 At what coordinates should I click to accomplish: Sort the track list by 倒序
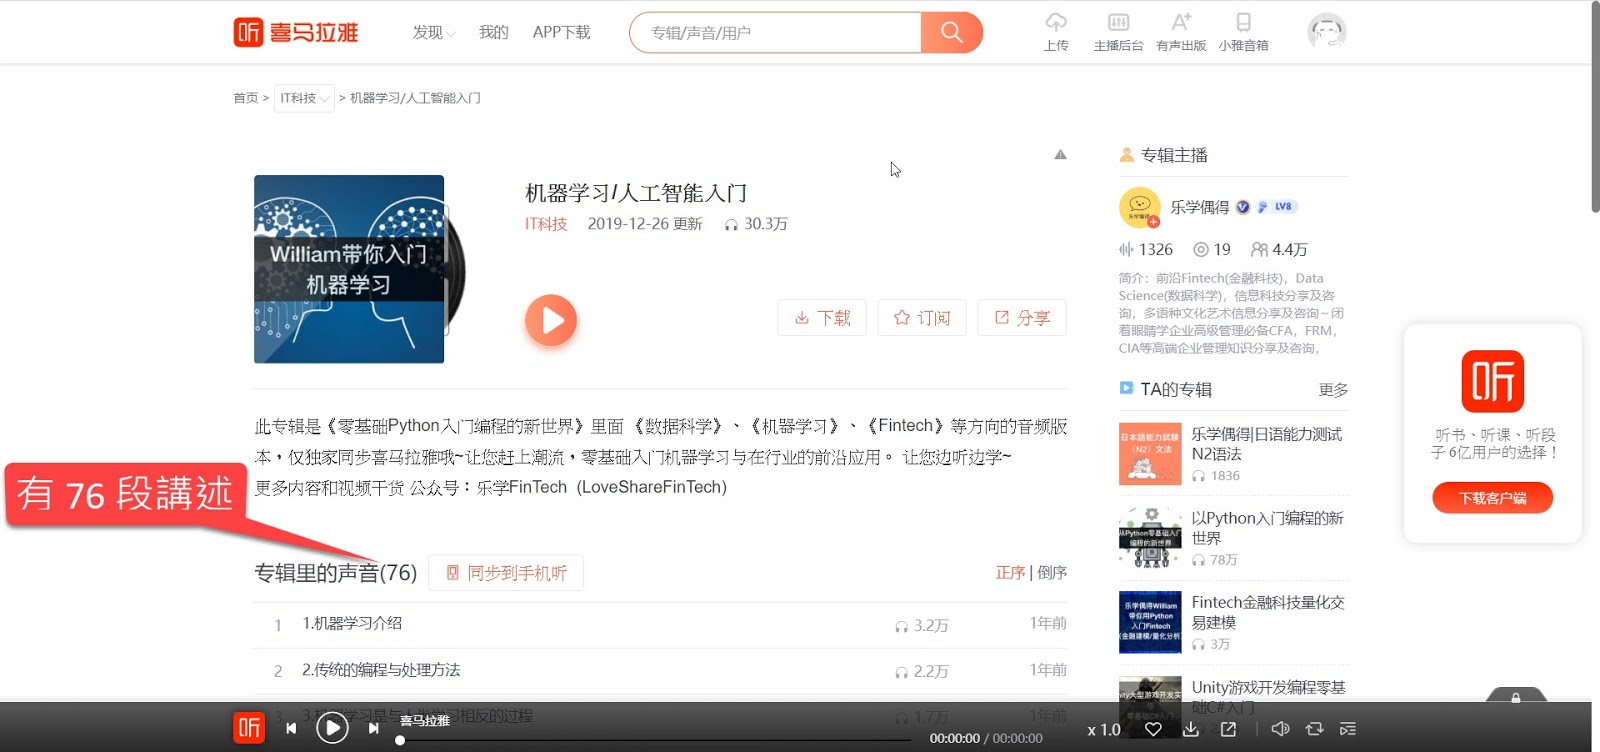1052,573
